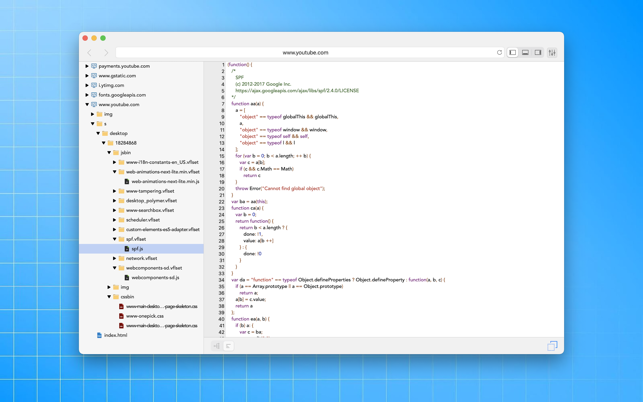
Task: Collapse the cssbin folder
Action: point(109,297)
